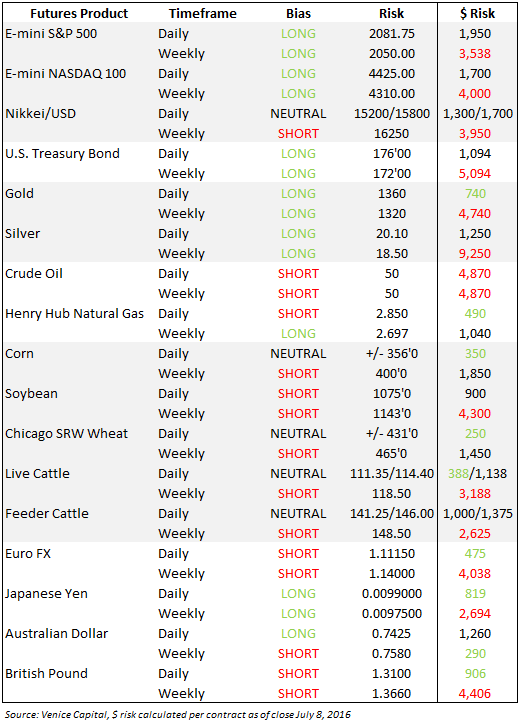Select Feeder Cattle weekly $ risk 2,625

[x=475, y=534]
